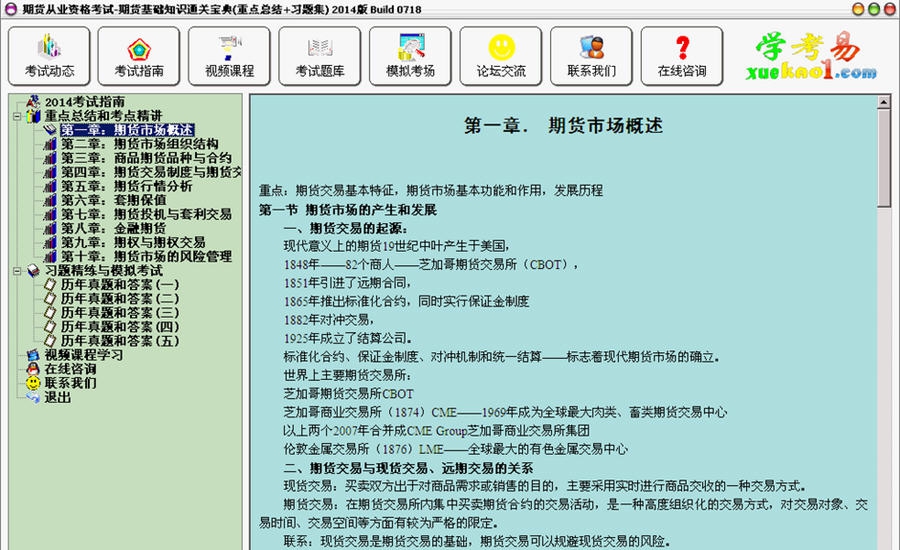Open 联系我们 tree item
900x550 pixels.
tap(71, 383)
